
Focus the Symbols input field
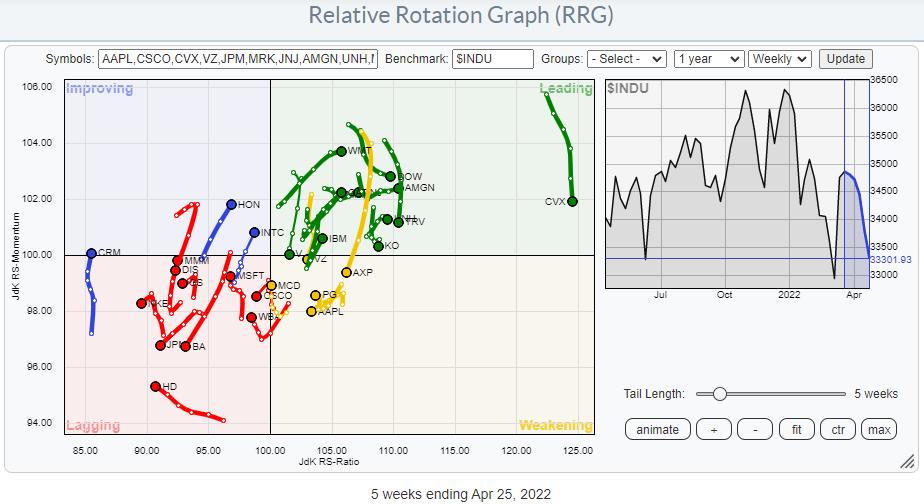click(239, 59)
